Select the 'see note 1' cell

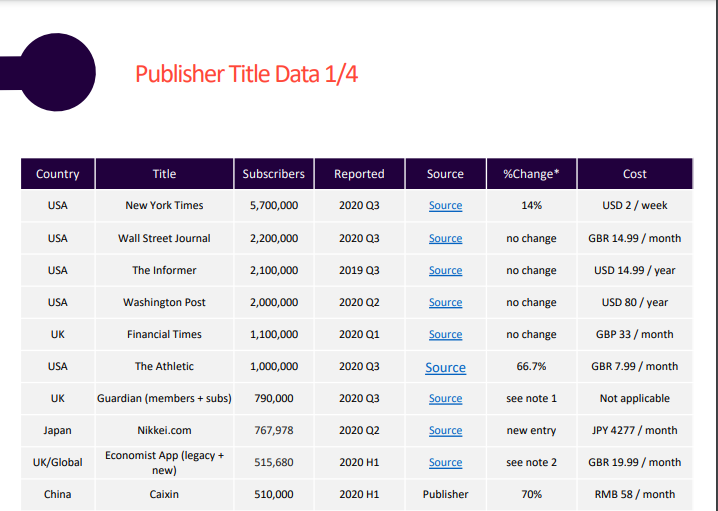(531, 398)
